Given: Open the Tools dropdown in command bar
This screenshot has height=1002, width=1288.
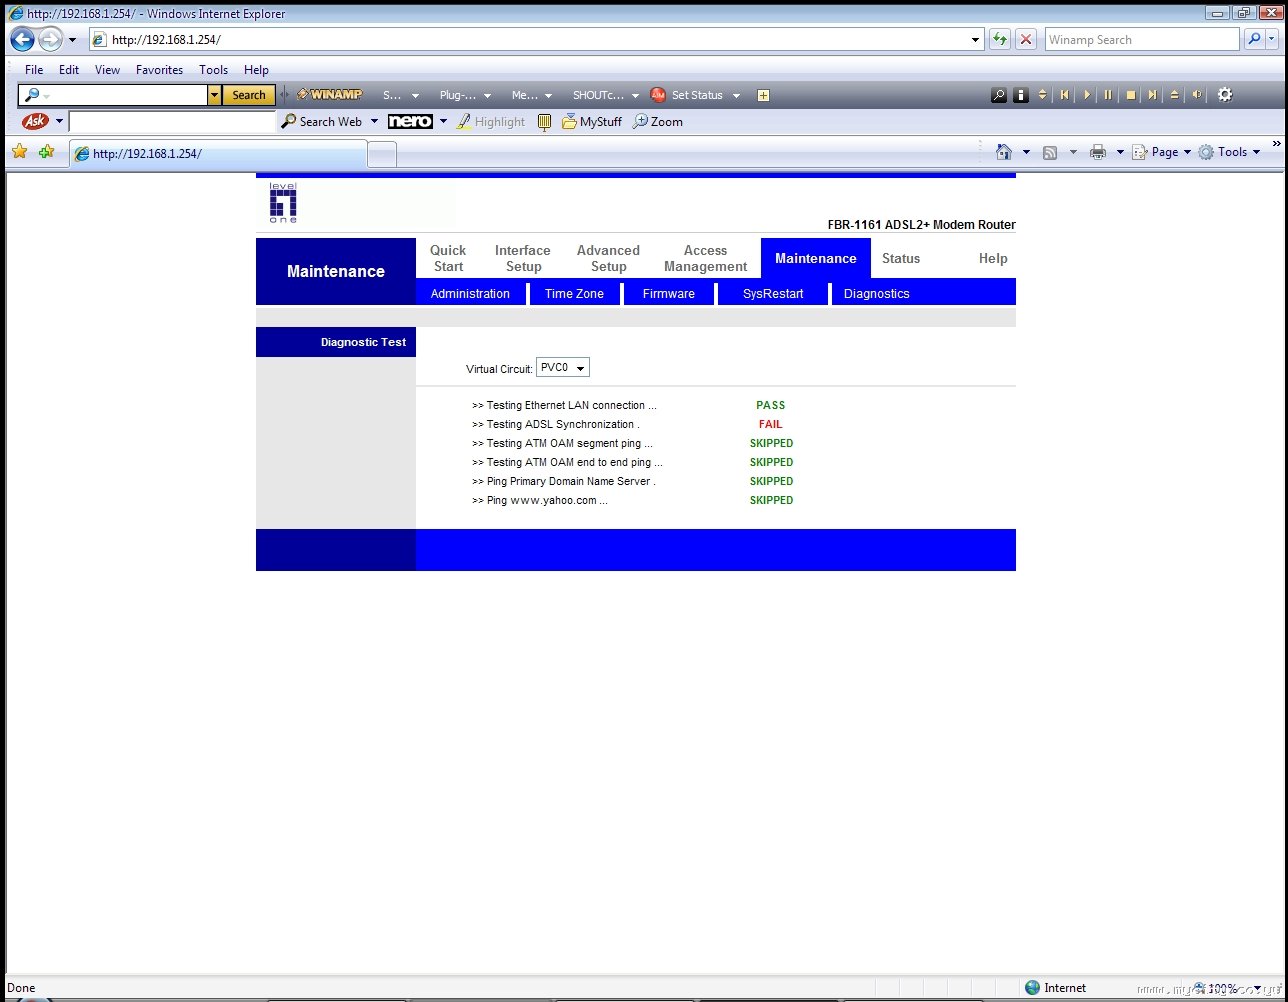Looking at the screenshot, I should [x=1229, y=152].
